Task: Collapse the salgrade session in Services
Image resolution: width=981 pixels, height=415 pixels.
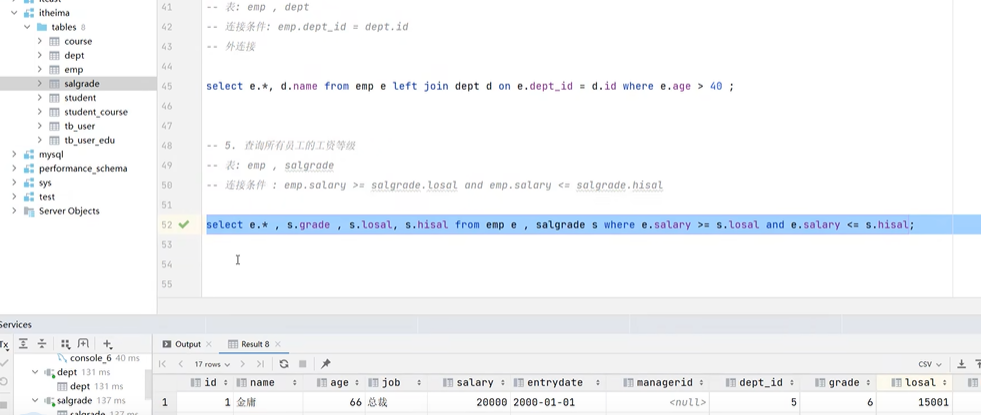Action: pos(36,400)
